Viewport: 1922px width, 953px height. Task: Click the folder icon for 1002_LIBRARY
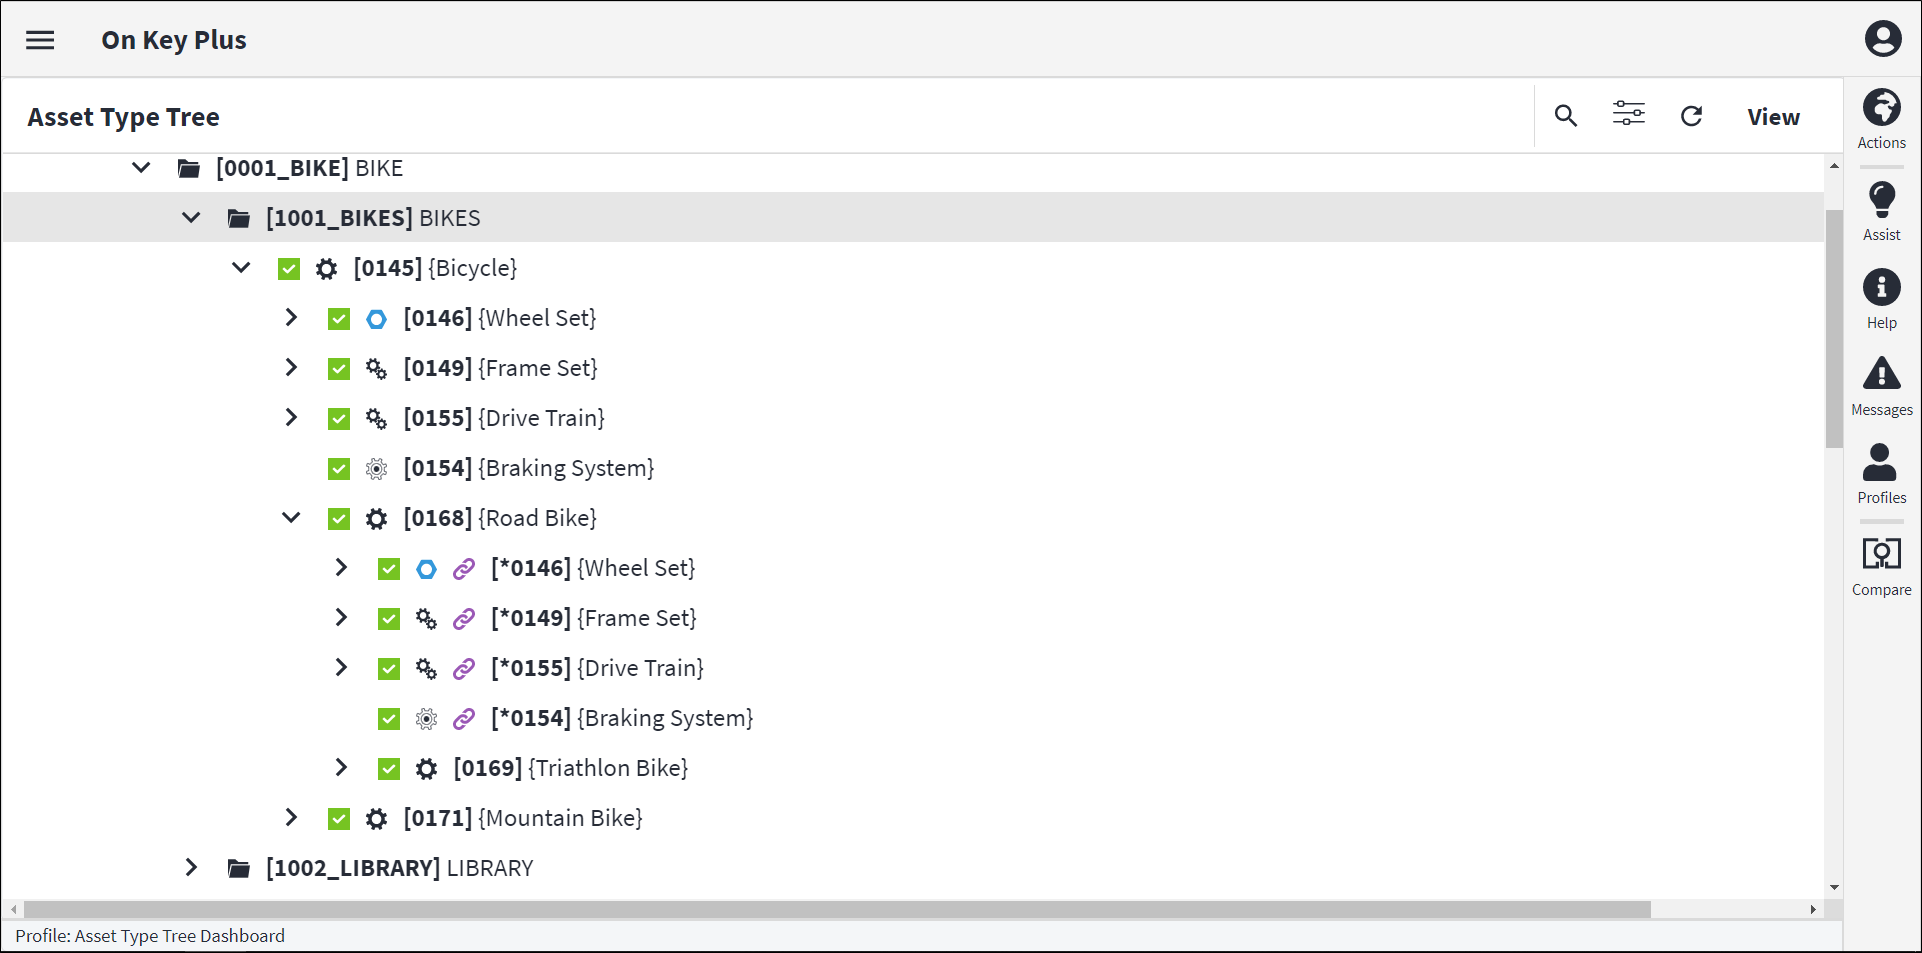[239, 868]
